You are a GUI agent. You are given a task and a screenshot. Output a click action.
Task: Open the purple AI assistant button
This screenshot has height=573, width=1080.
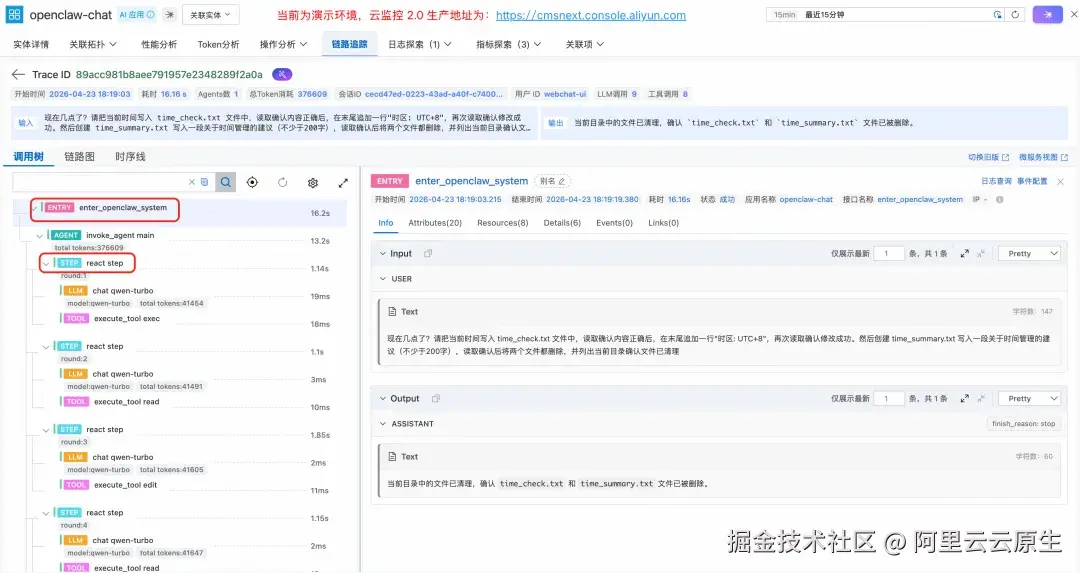click(x=1048, y=14)
